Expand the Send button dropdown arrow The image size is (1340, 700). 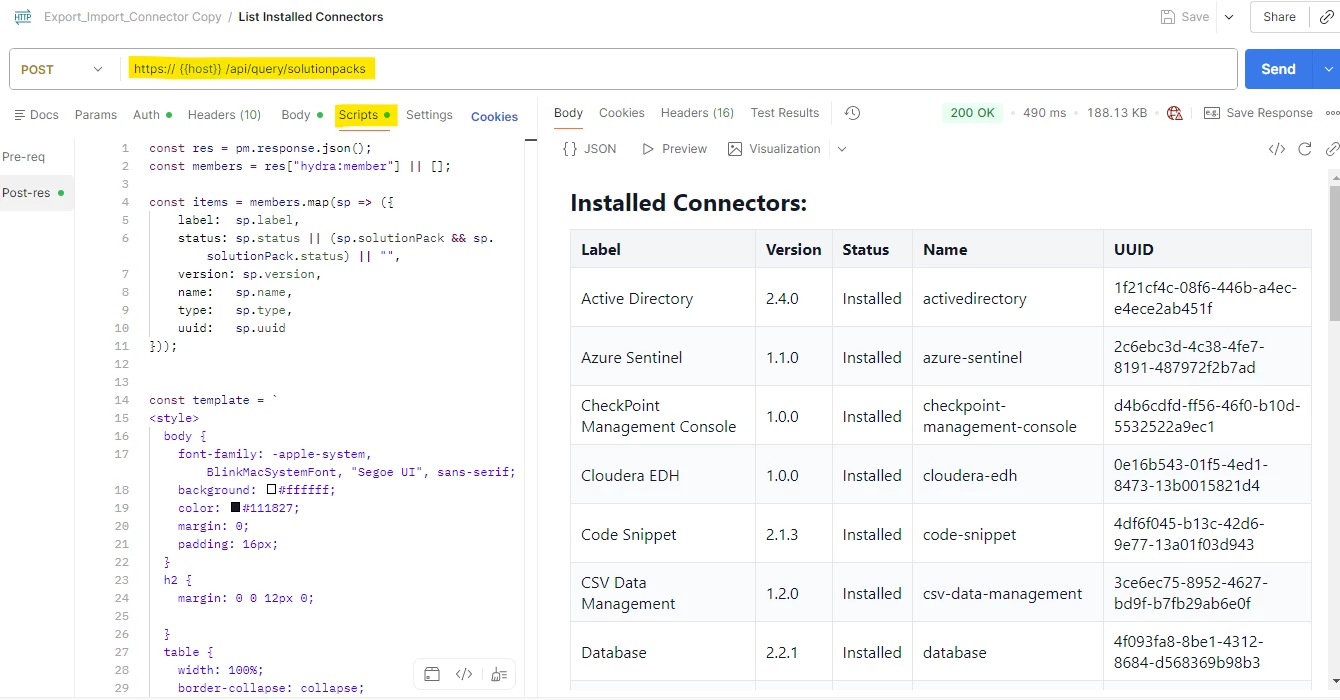tap(1329, 69)
